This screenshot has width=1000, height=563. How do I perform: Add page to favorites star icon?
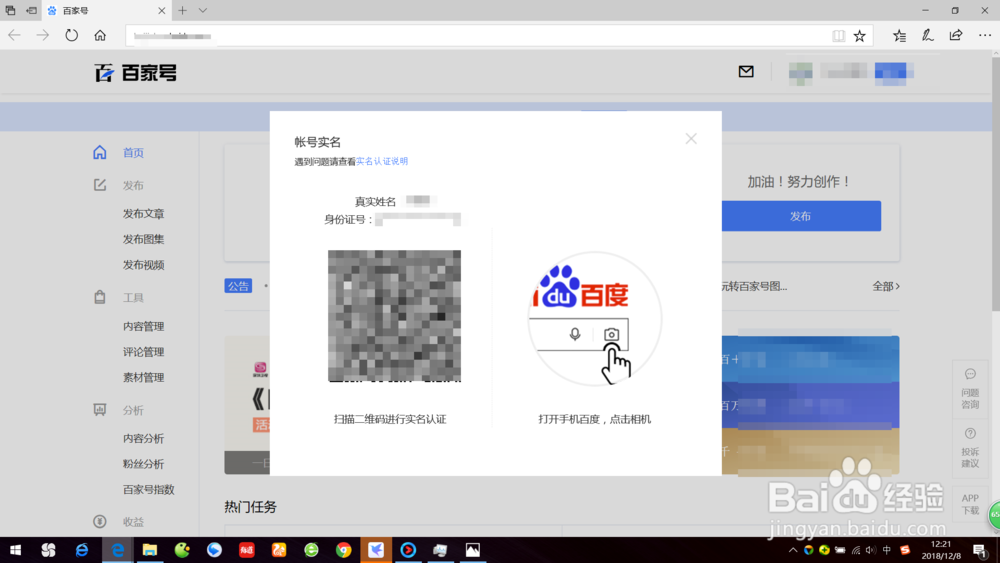click(860, 36)
